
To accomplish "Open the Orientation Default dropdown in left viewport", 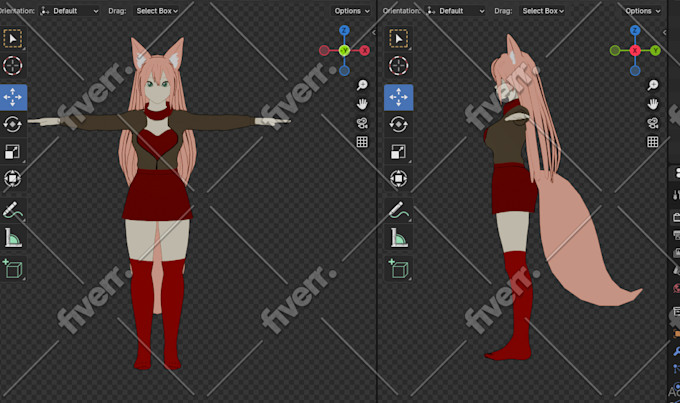I will 69,11.
